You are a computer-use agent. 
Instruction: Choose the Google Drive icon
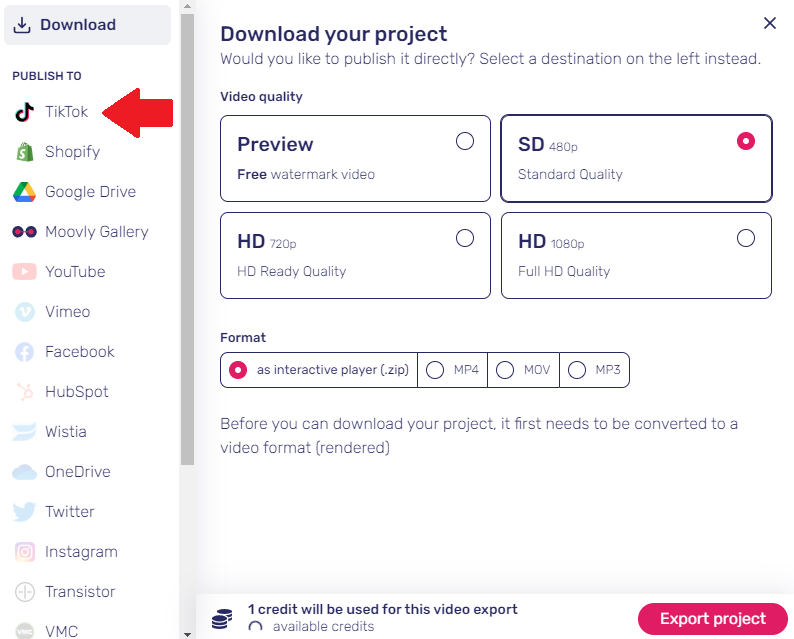[x=24, y=192]
